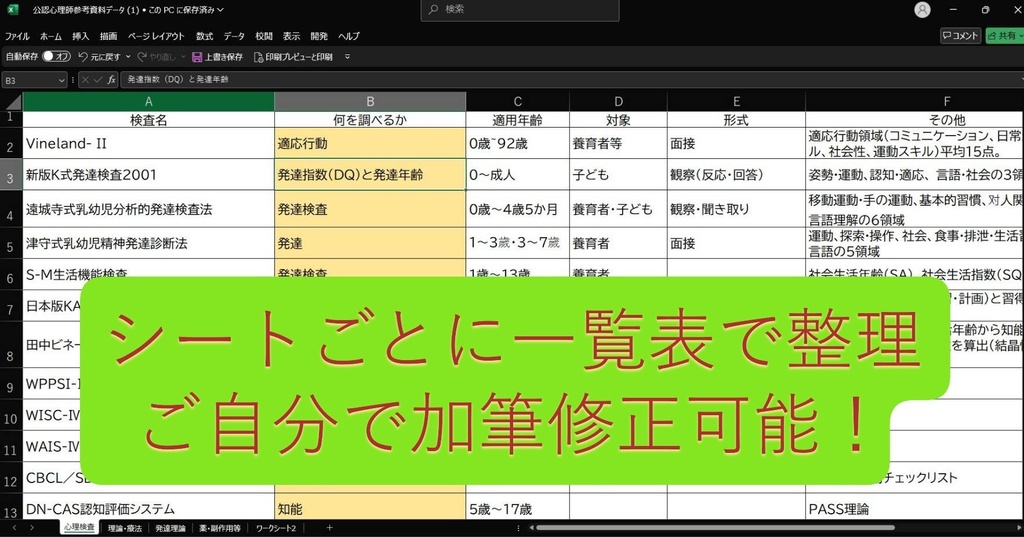Screen dimensions: 1024x537
Task: Open the ファイル menu
Action: click(17, 36)
